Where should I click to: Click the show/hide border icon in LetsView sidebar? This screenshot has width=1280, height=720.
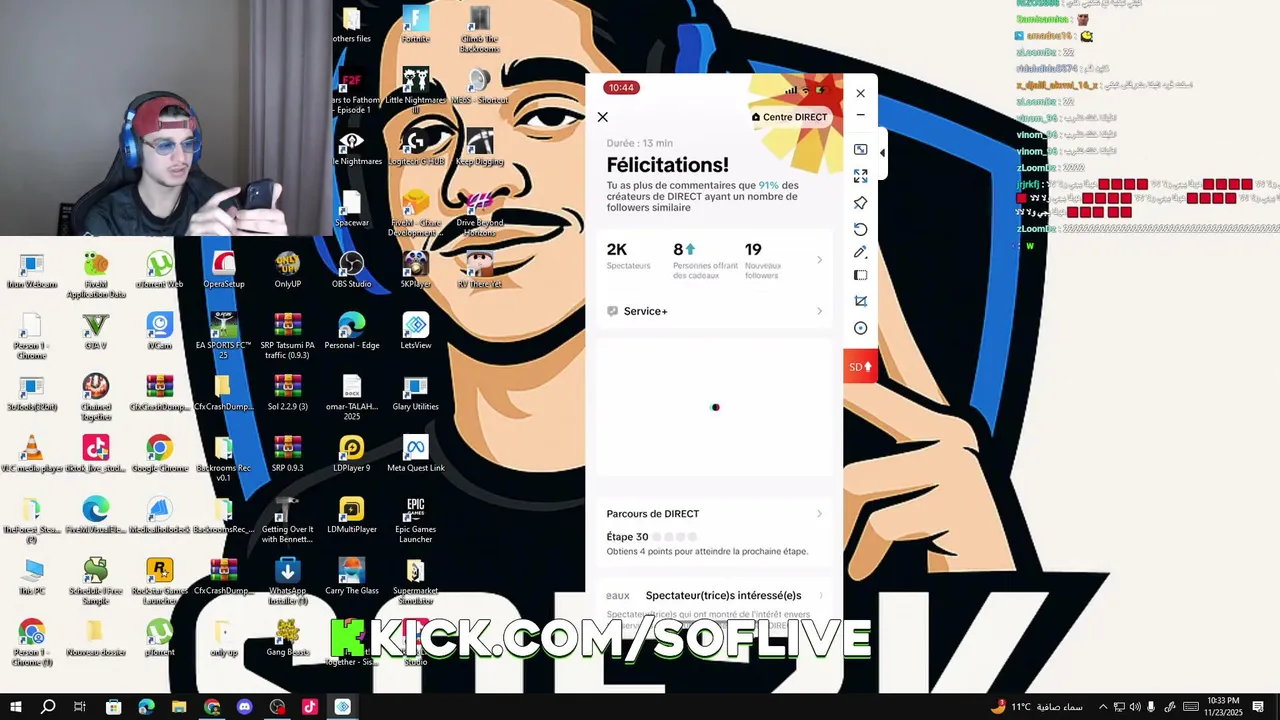click(x=860, y=275)
